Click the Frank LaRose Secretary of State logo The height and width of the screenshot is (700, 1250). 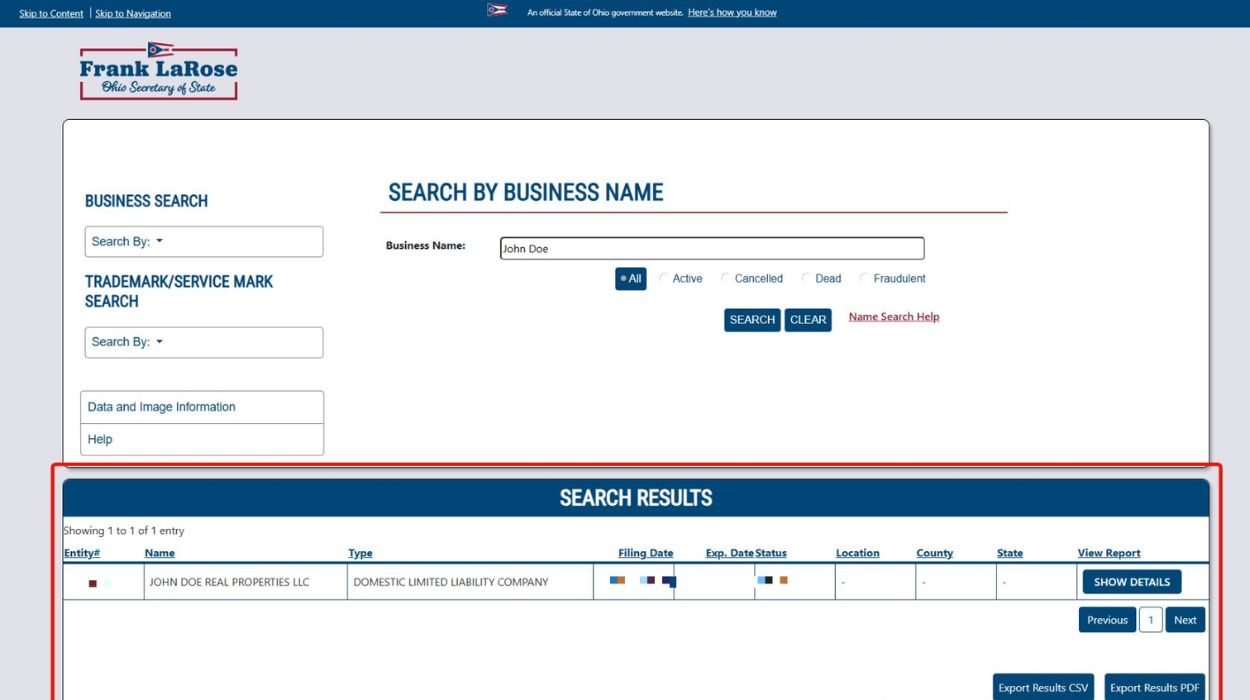157,69
